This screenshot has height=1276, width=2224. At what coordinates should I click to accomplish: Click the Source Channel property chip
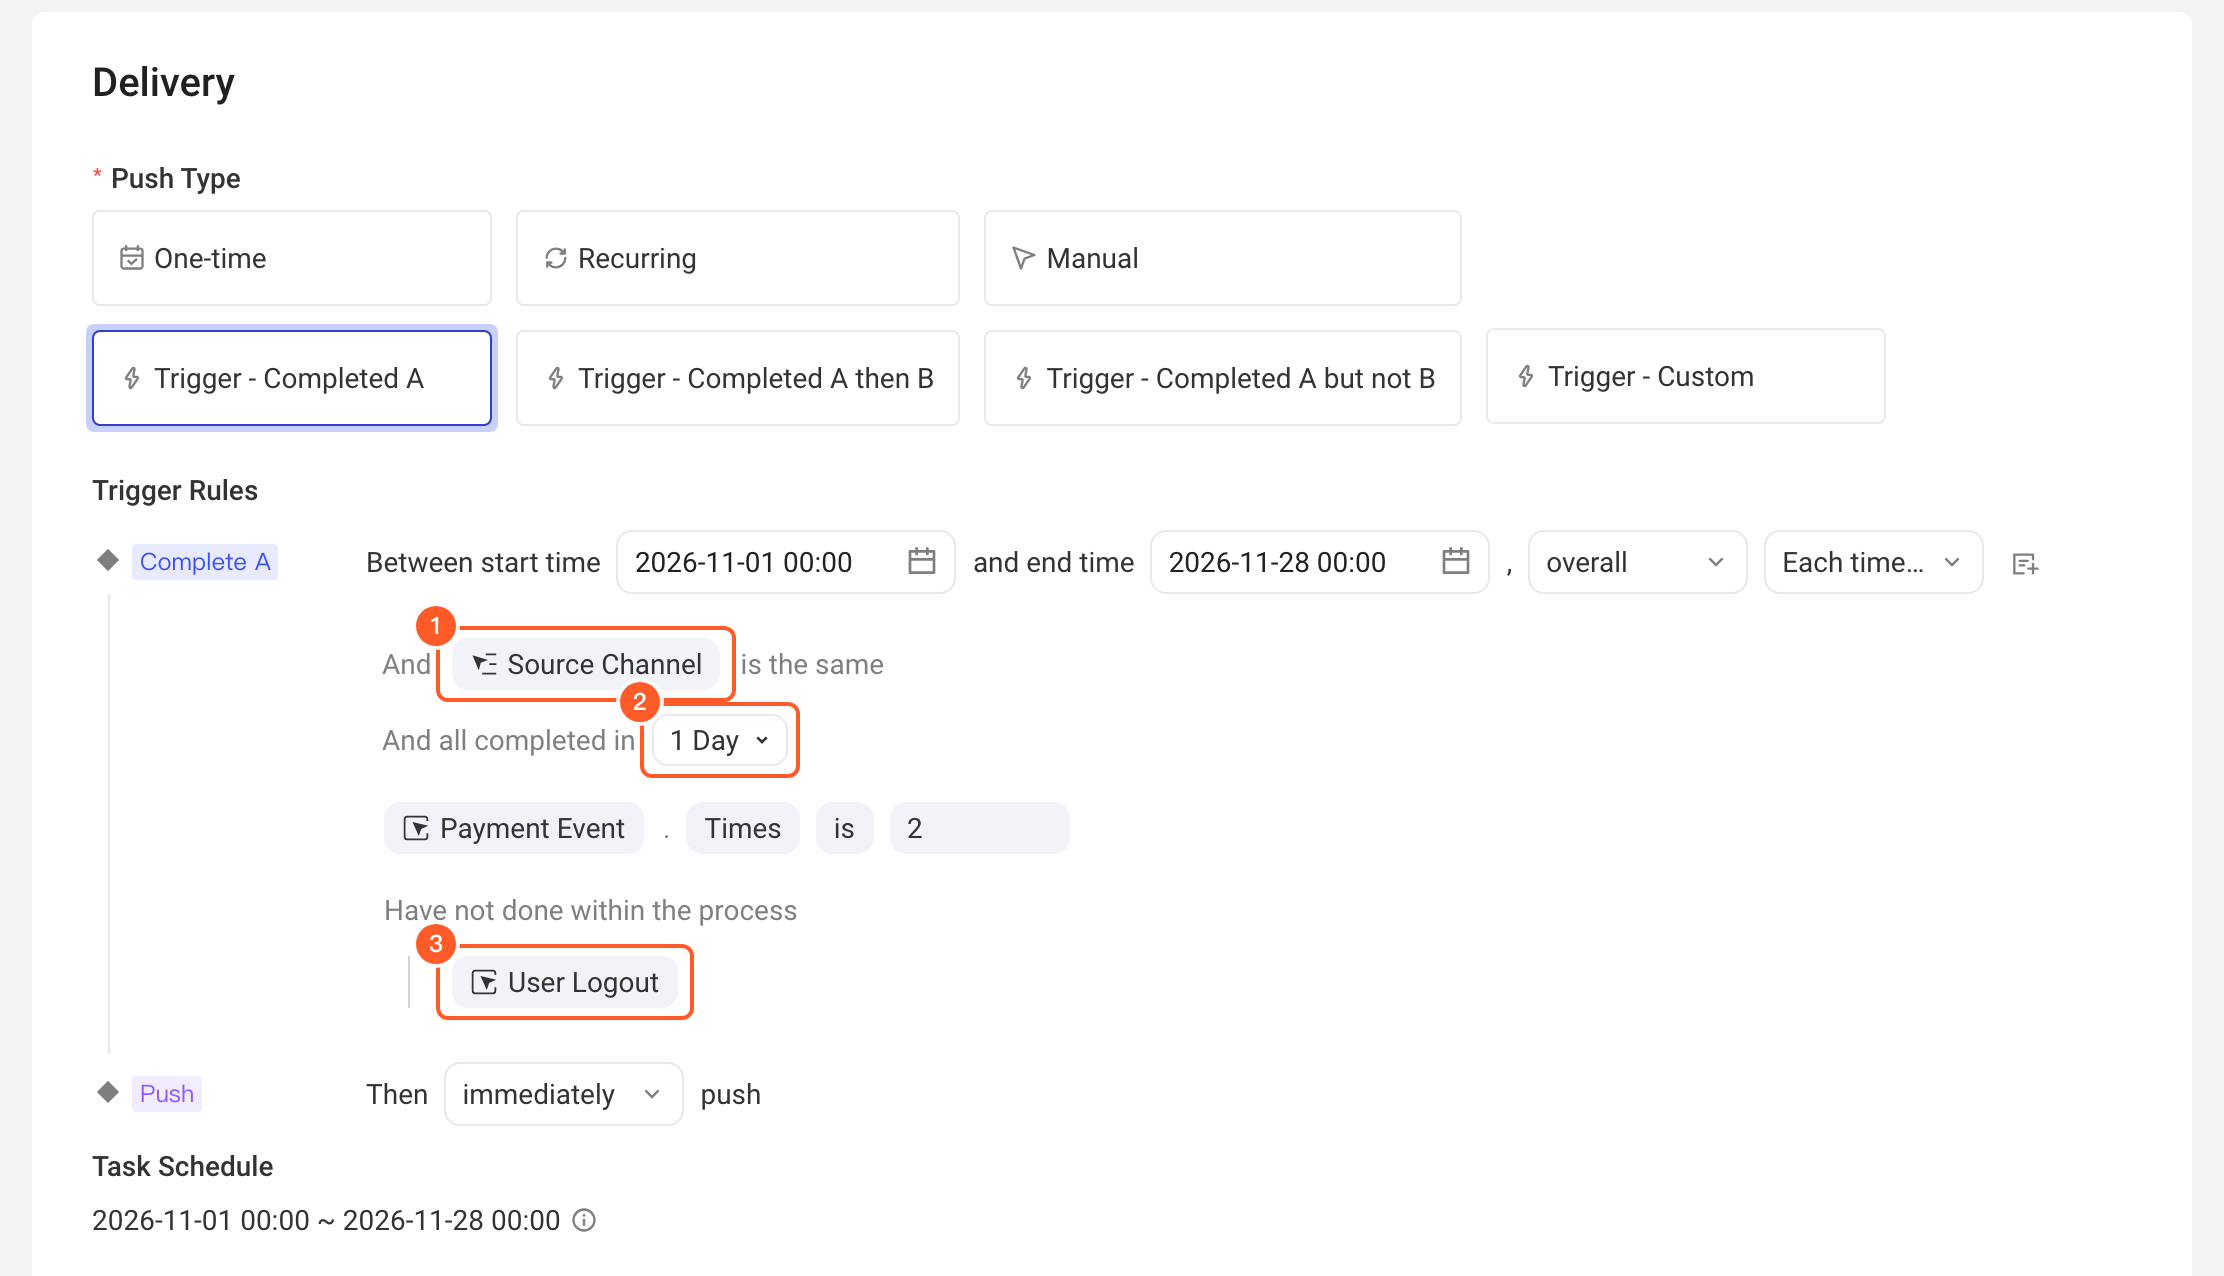click(586, 664)
